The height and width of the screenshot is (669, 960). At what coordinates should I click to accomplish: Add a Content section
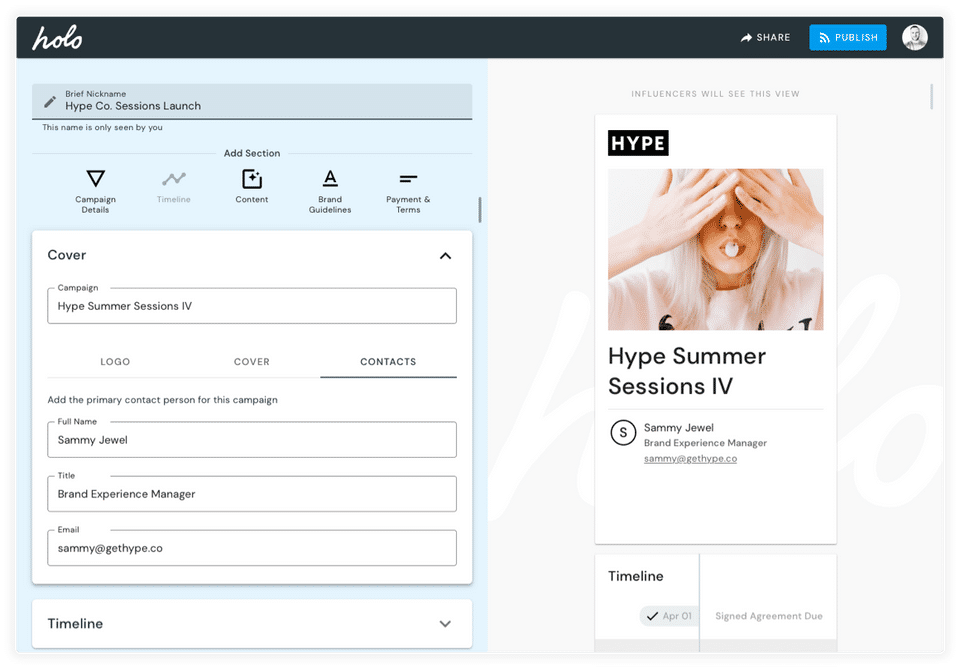[x=252, y=187]
